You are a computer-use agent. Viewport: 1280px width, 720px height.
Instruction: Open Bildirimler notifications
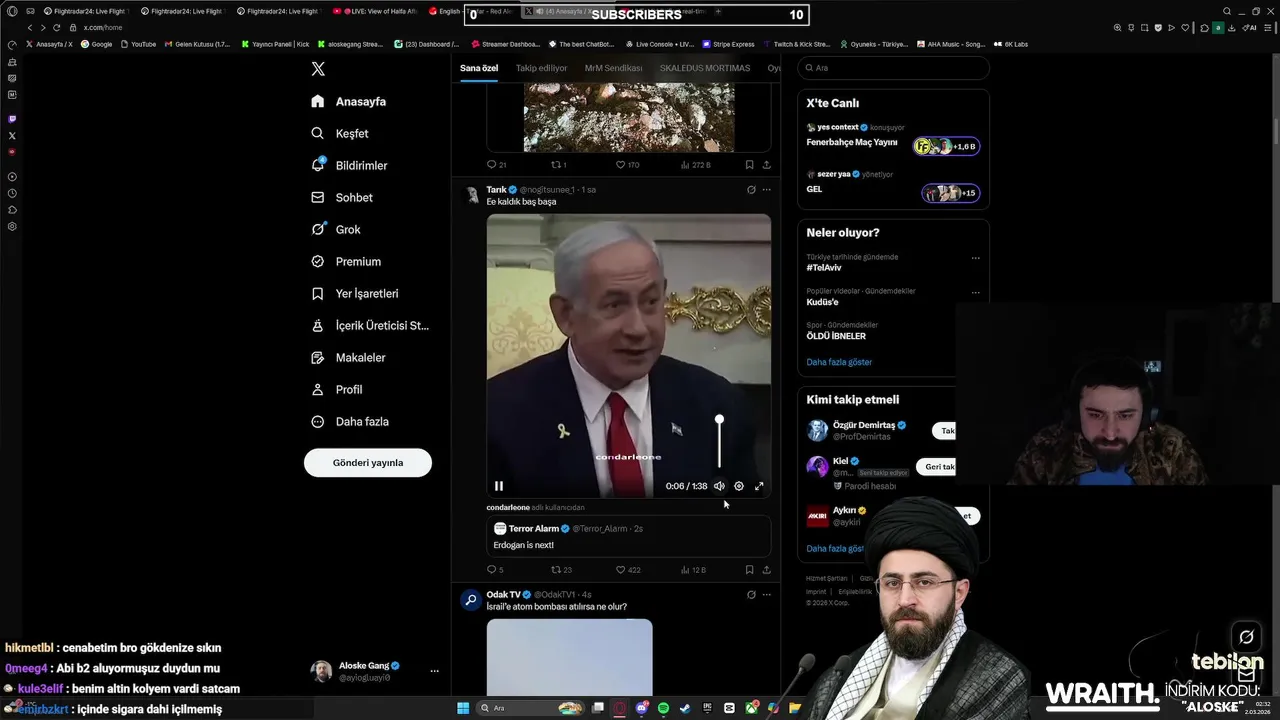(x=348, y=165)
